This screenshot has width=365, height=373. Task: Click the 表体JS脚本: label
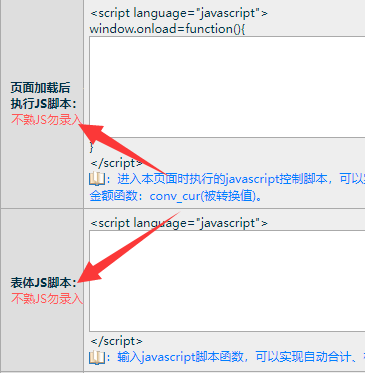point(44,283)
